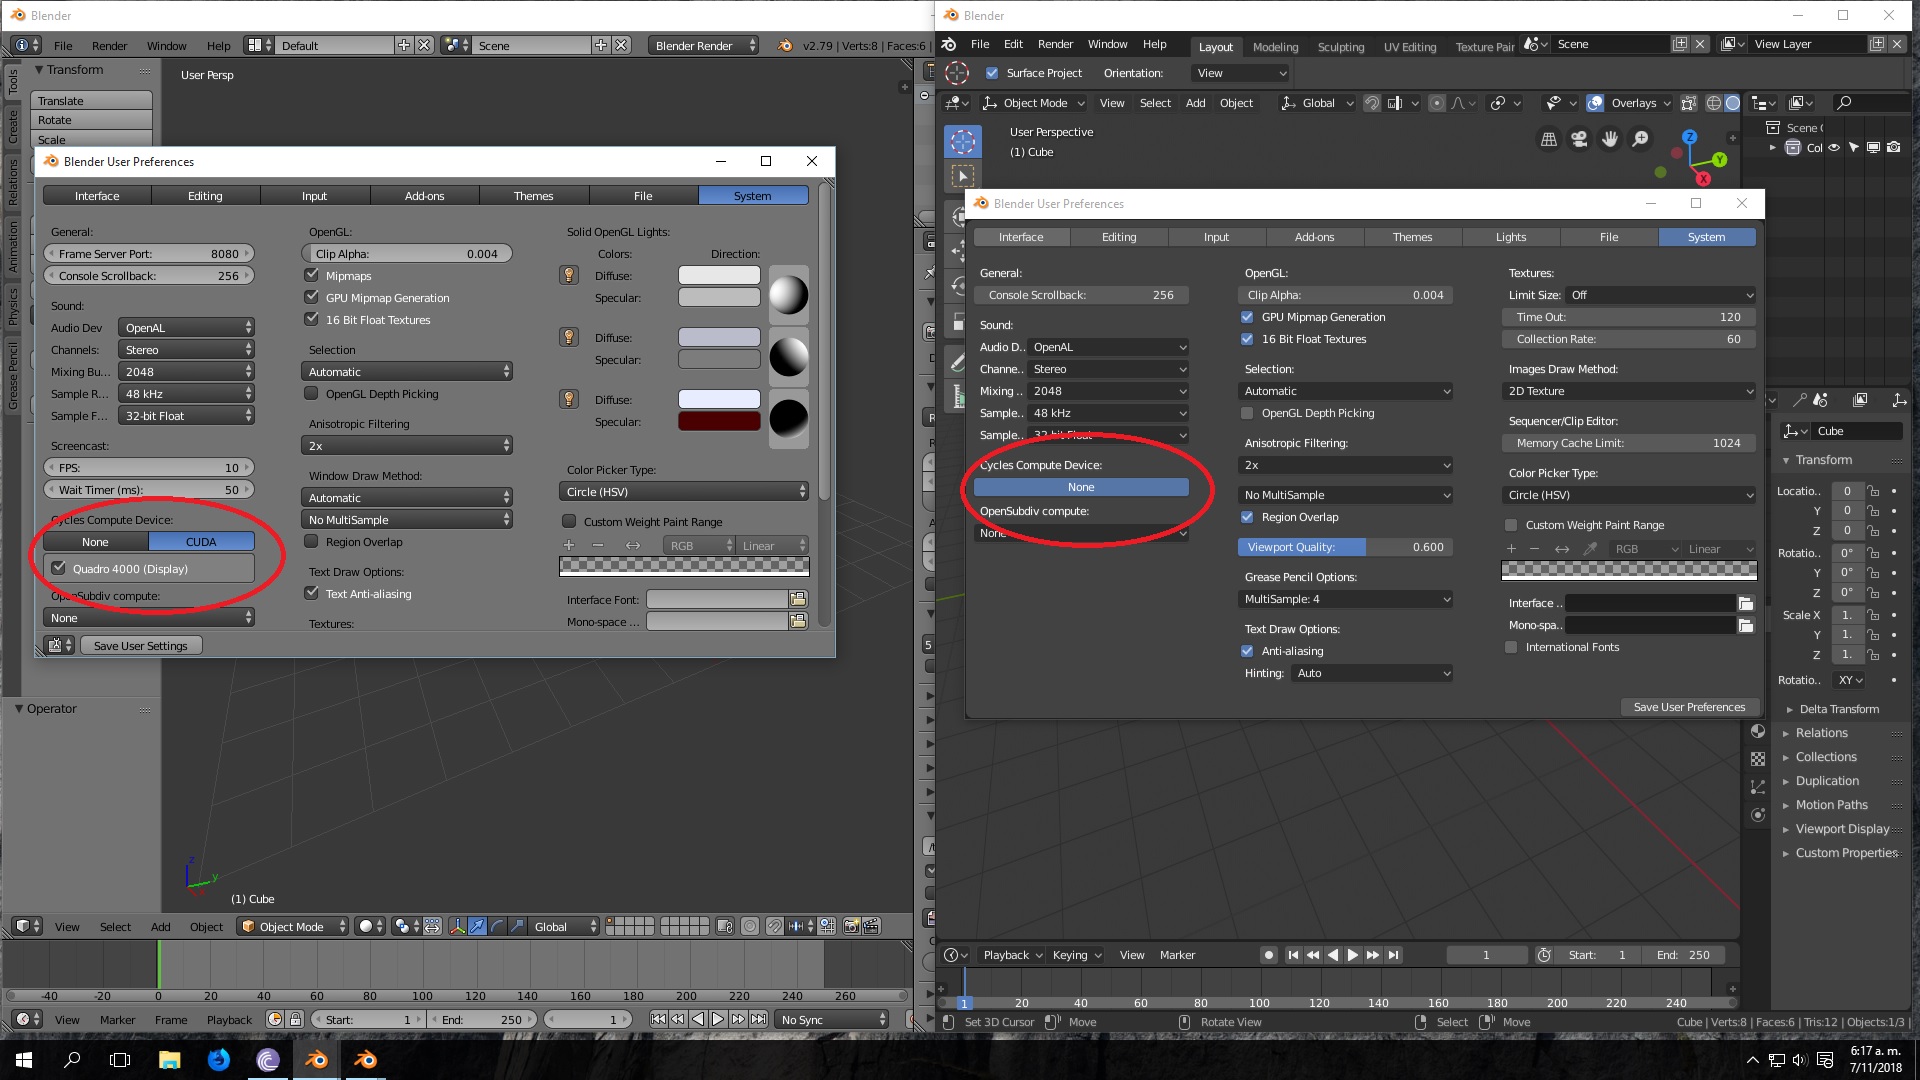Uncheck Text Anti-aliasing in 2.79

312,593
